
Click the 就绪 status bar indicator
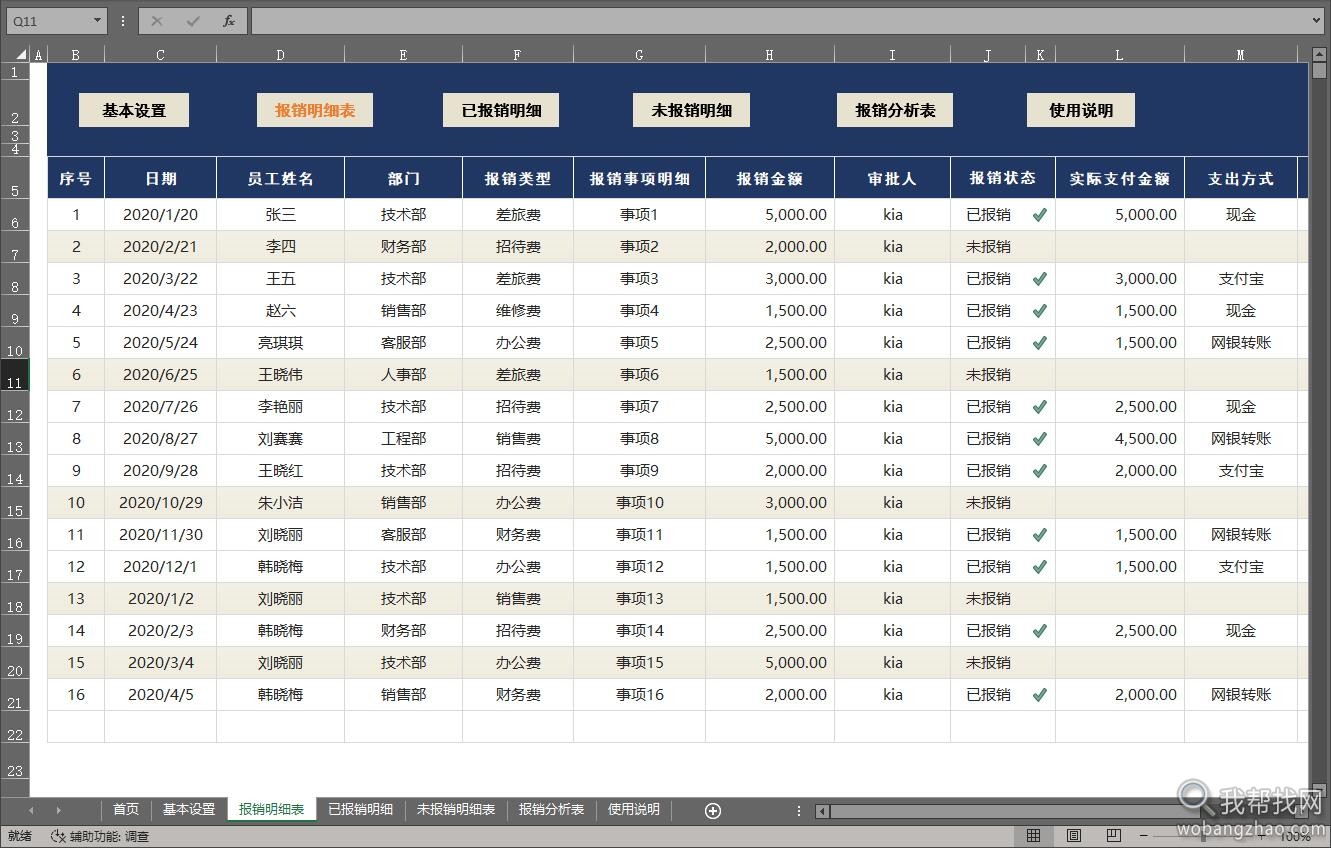pos(19,836)
